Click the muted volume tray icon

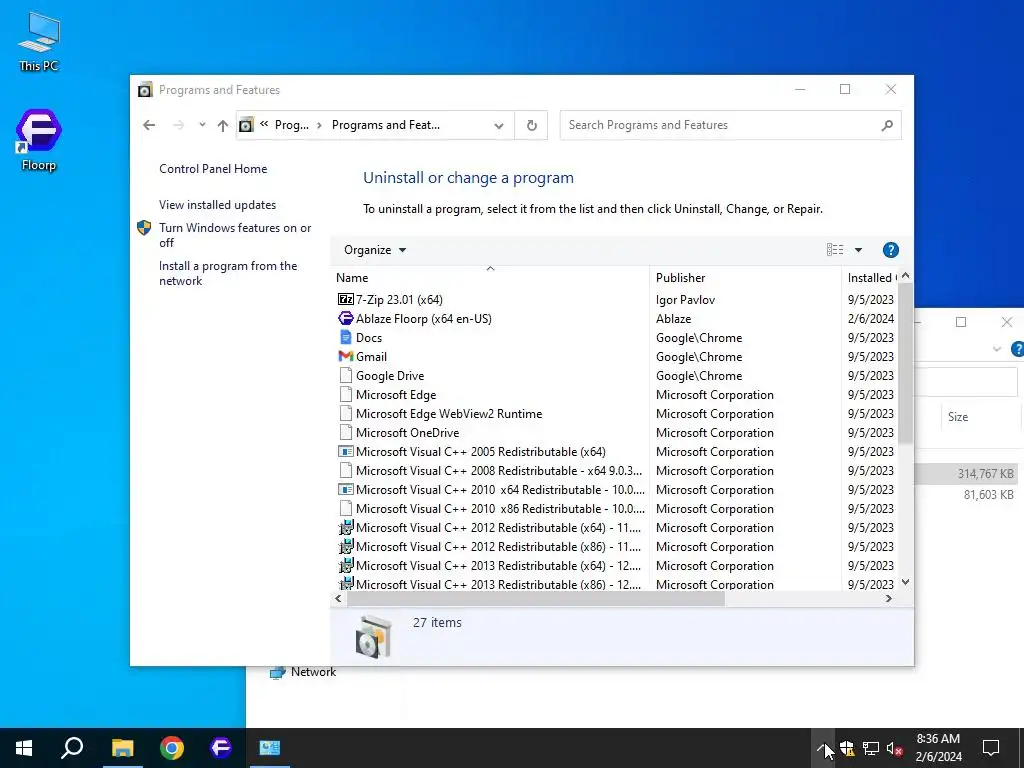(894, 748)
